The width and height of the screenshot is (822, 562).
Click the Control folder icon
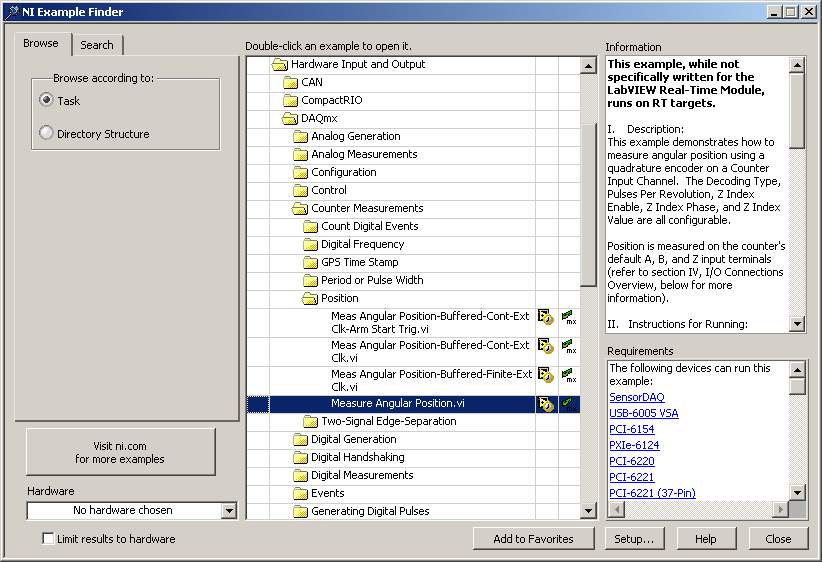click(300, 190)
